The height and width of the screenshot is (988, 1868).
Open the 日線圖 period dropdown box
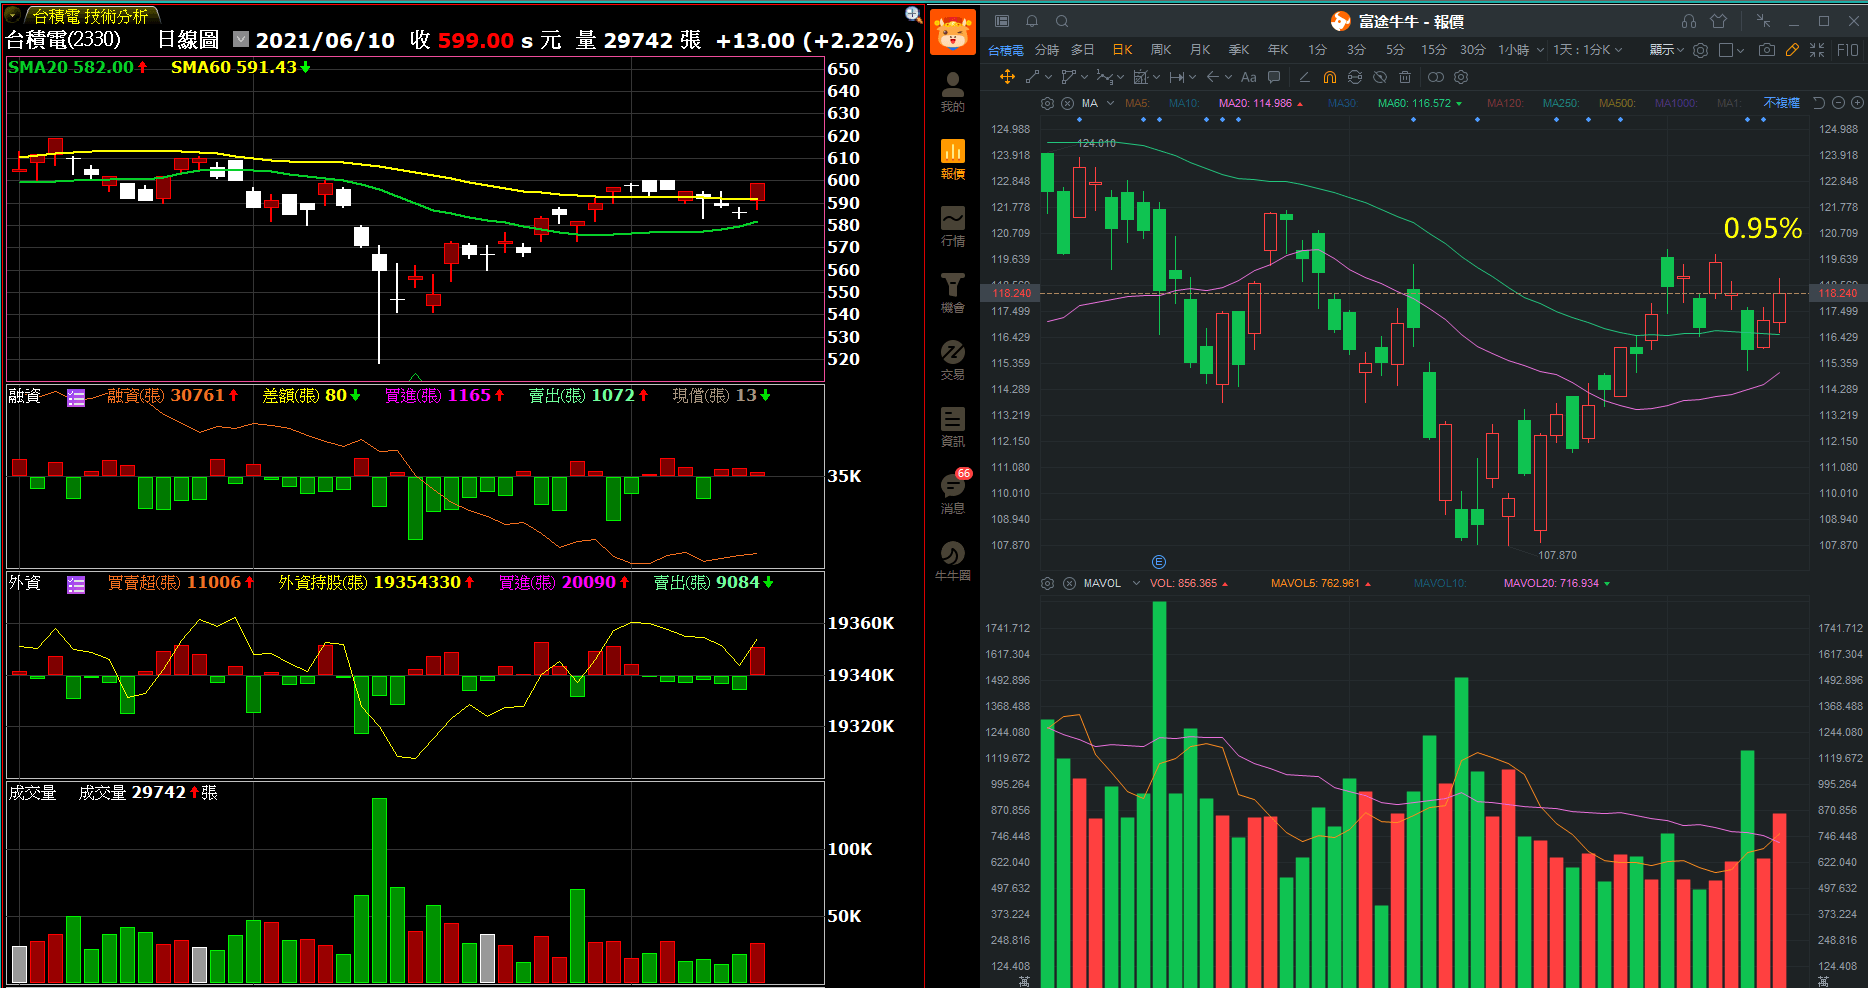240,39
